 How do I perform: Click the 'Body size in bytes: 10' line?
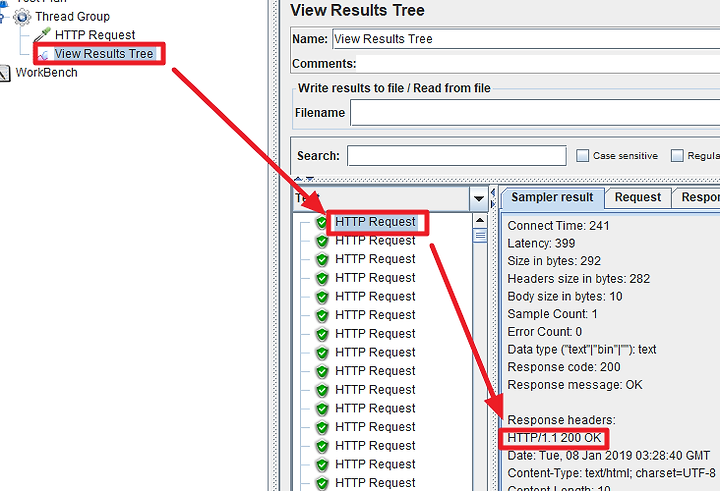[564, 296]
